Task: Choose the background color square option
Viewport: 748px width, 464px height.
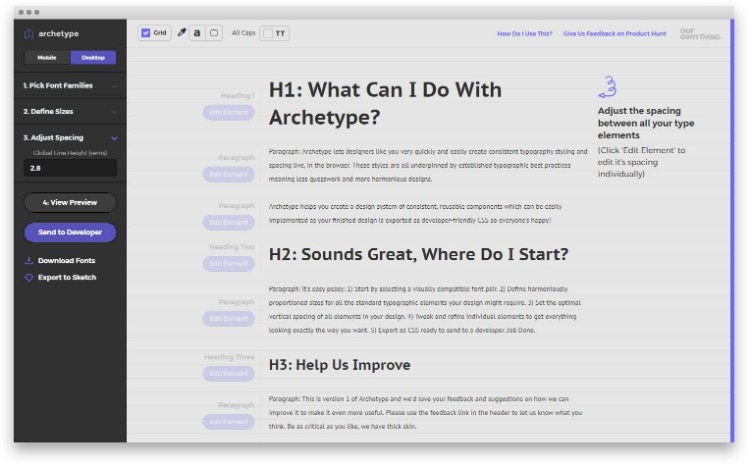Action: (x=214, y=33)
